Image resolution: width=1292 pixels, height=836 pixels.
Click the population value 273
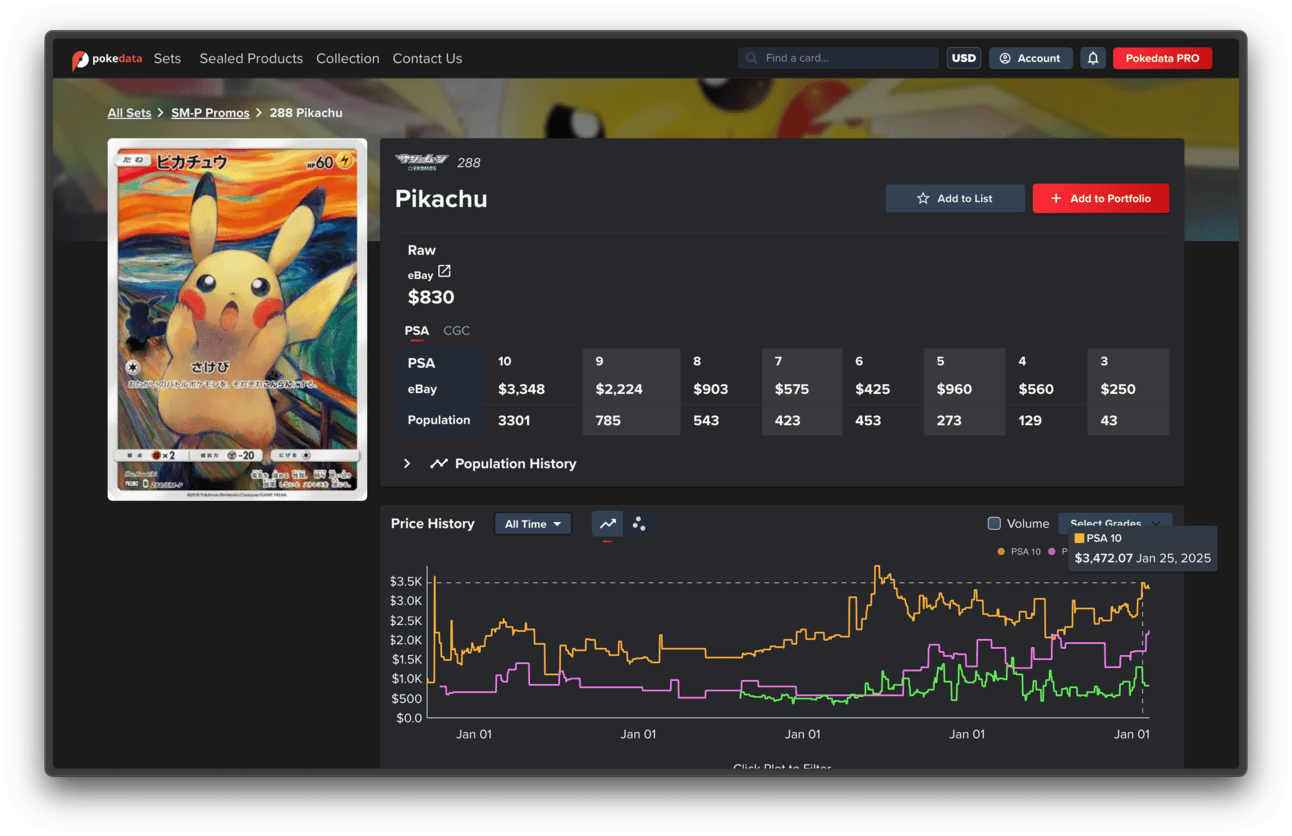[950, 420]
